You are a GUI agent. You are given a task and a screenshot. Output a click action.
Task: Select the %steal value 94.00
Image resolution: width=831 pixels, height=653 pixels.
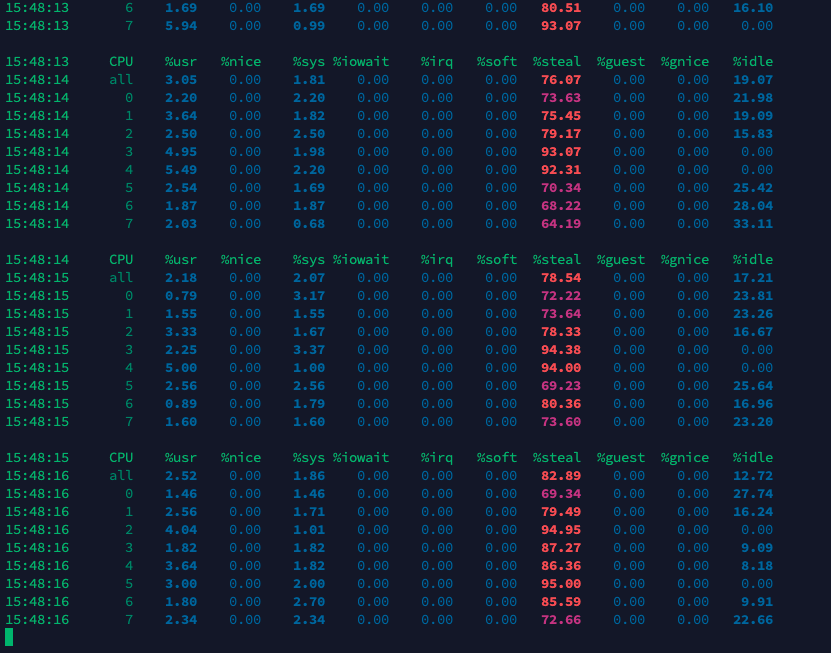click(561, 368)
